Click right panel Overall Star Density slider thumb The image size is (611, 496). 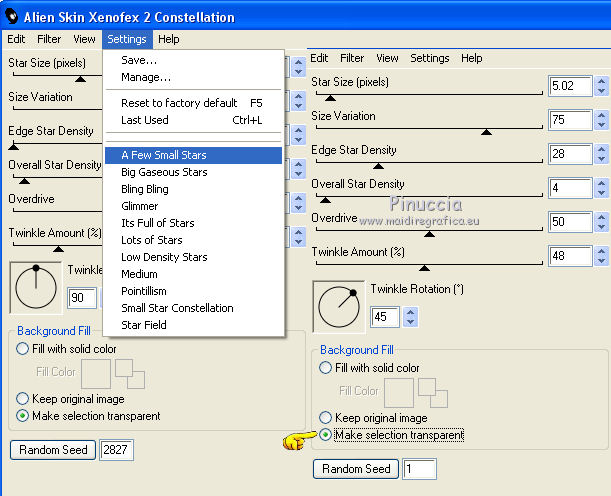click(325, 200)
